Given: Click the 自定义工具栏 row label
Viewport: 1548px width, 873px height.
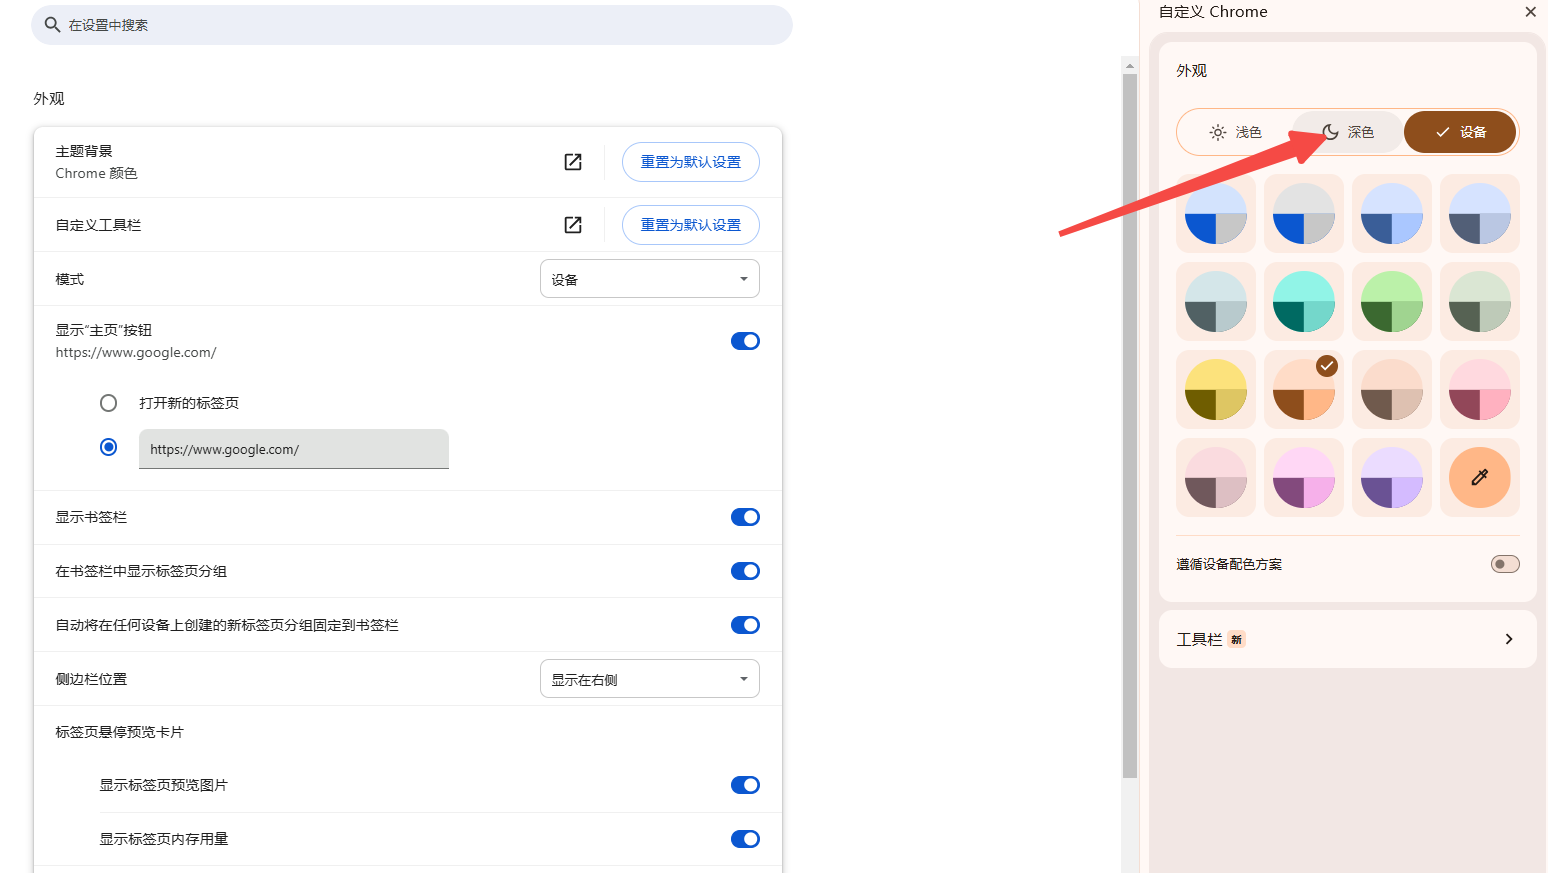Looking at the screenshot, I should point(98,225).
